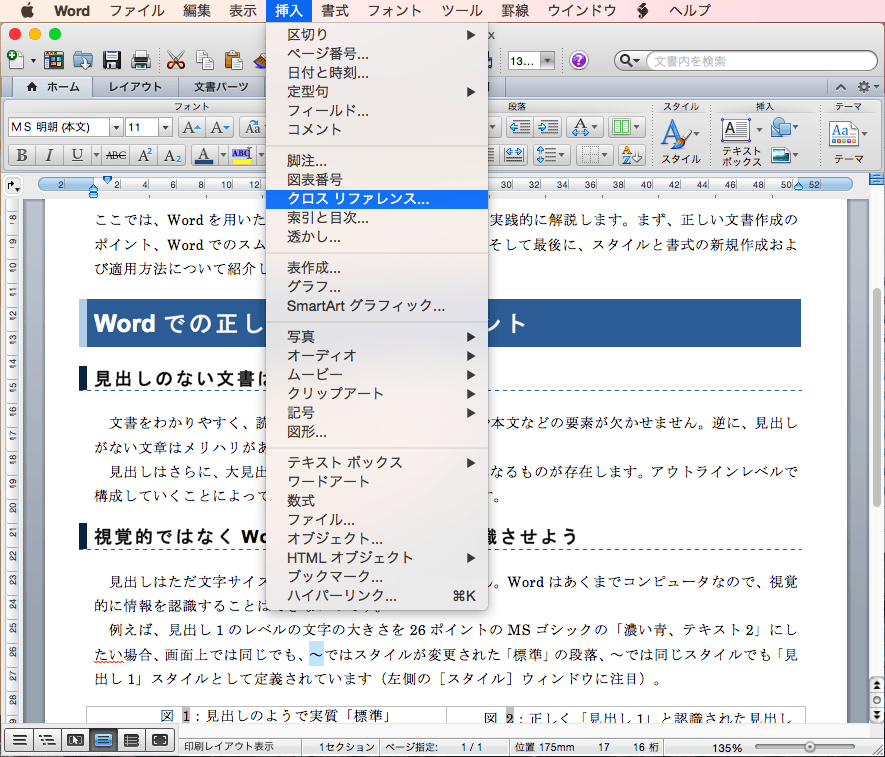Apply superscript formatting A²
Screen dimensions: 885x757
144,155
